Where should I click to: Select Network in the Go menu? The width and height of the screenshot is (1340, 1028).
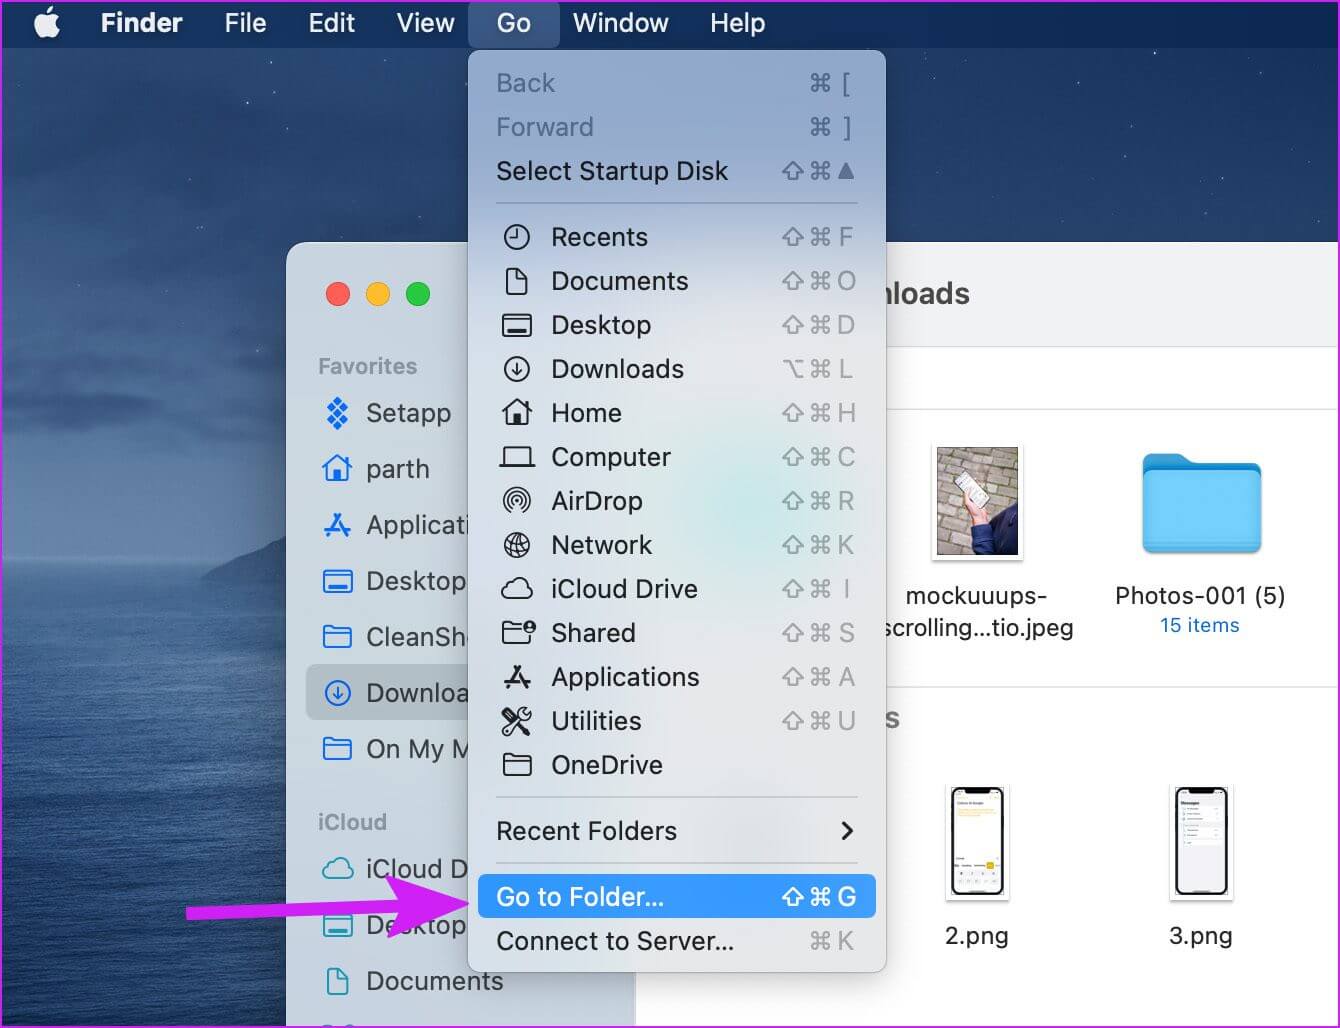tap(677, 545)
